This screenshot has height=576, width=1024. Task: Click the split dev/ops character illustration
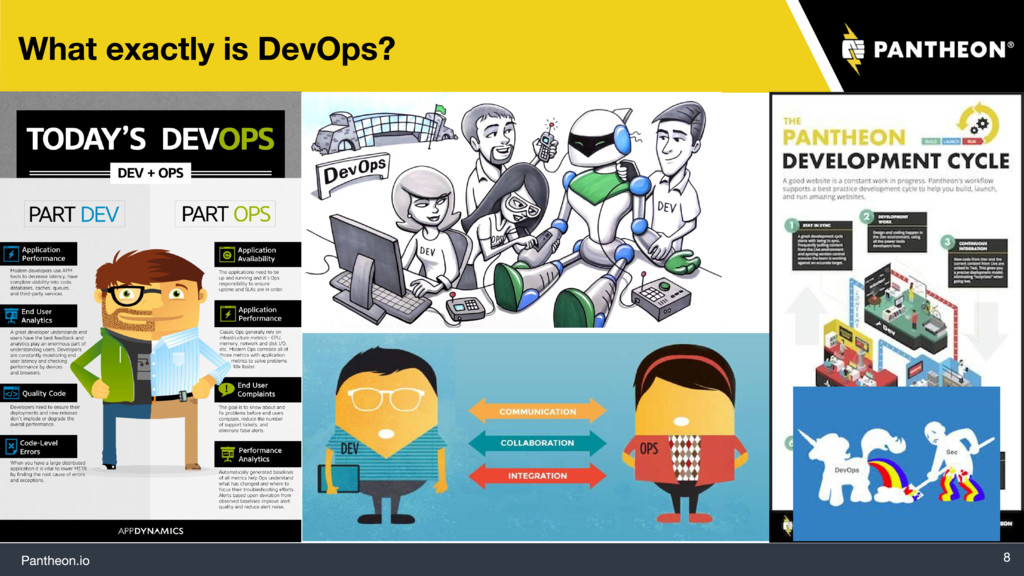pos(152,359)
